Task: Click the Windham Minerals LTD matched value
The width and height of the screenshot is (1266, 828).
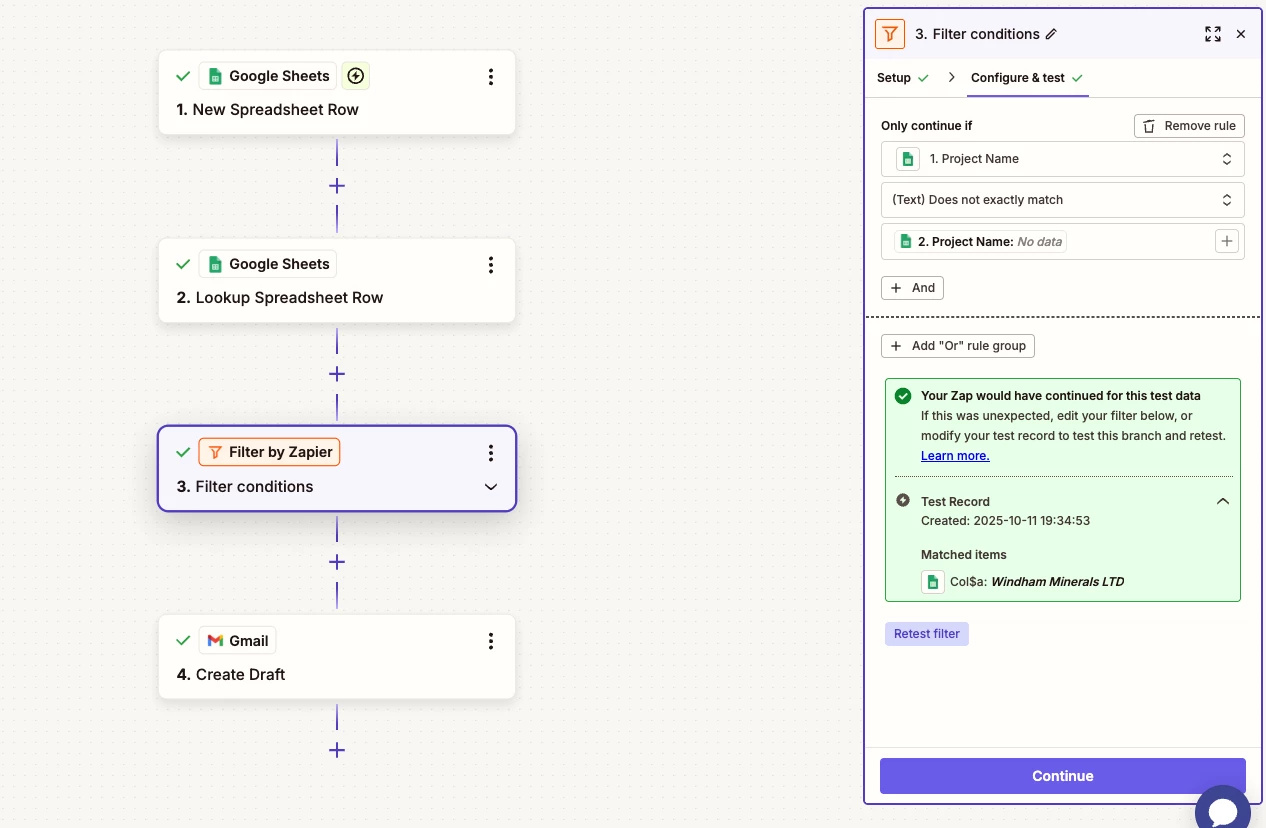Action: point(1057,582)
